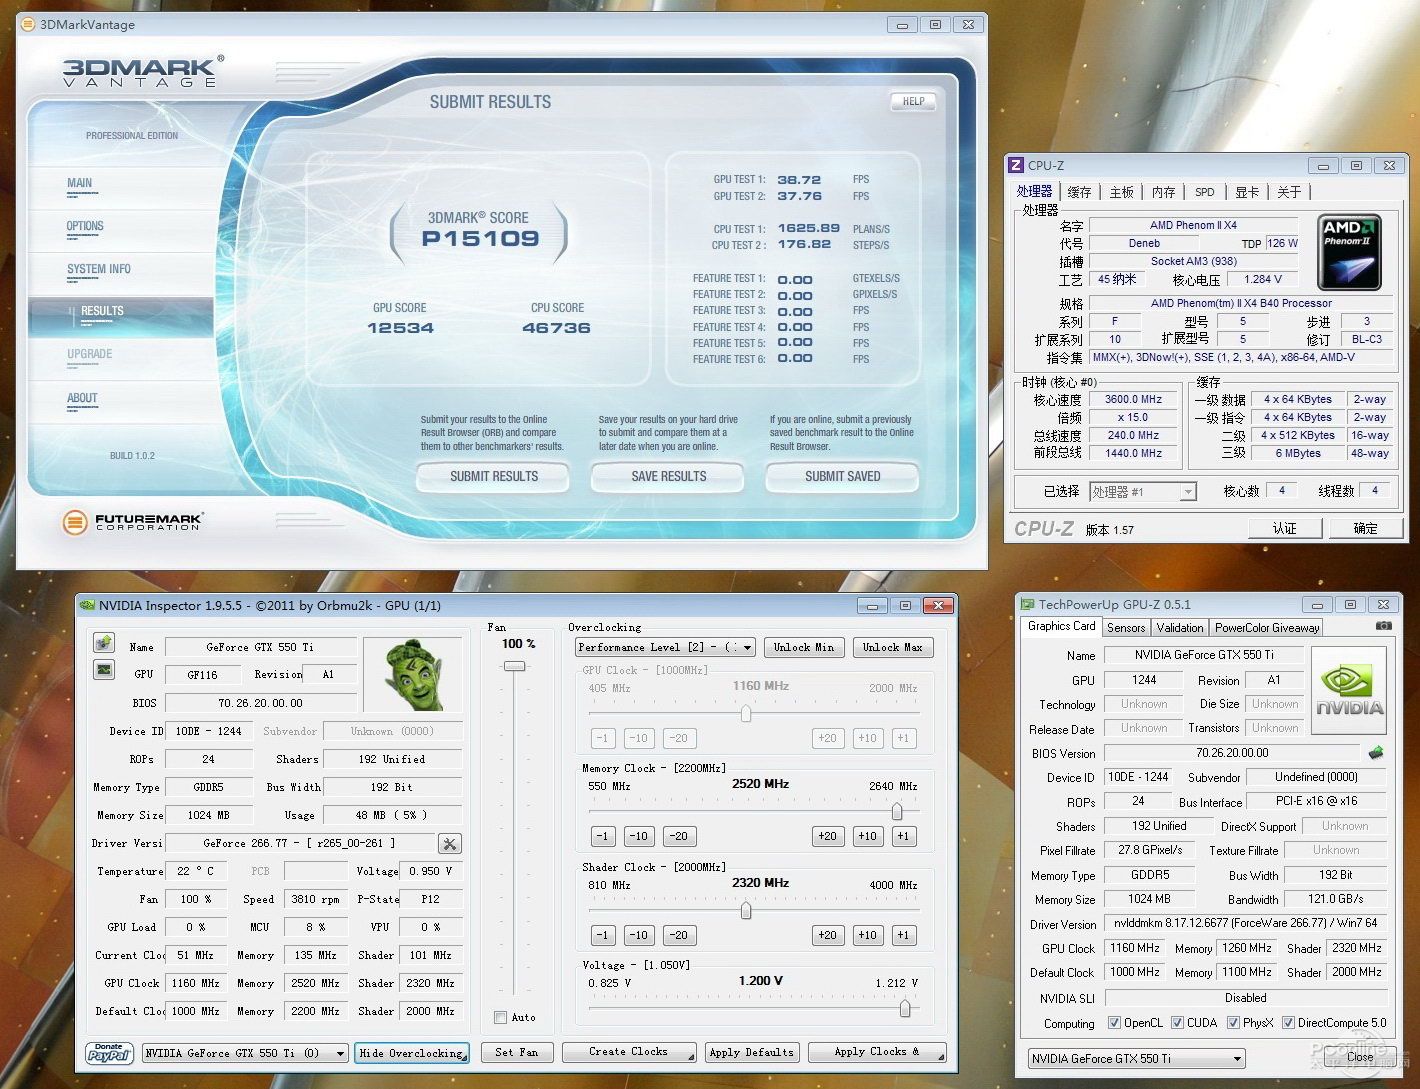
Task: Click Shader Clock +10 button
Action: point(867,935)
